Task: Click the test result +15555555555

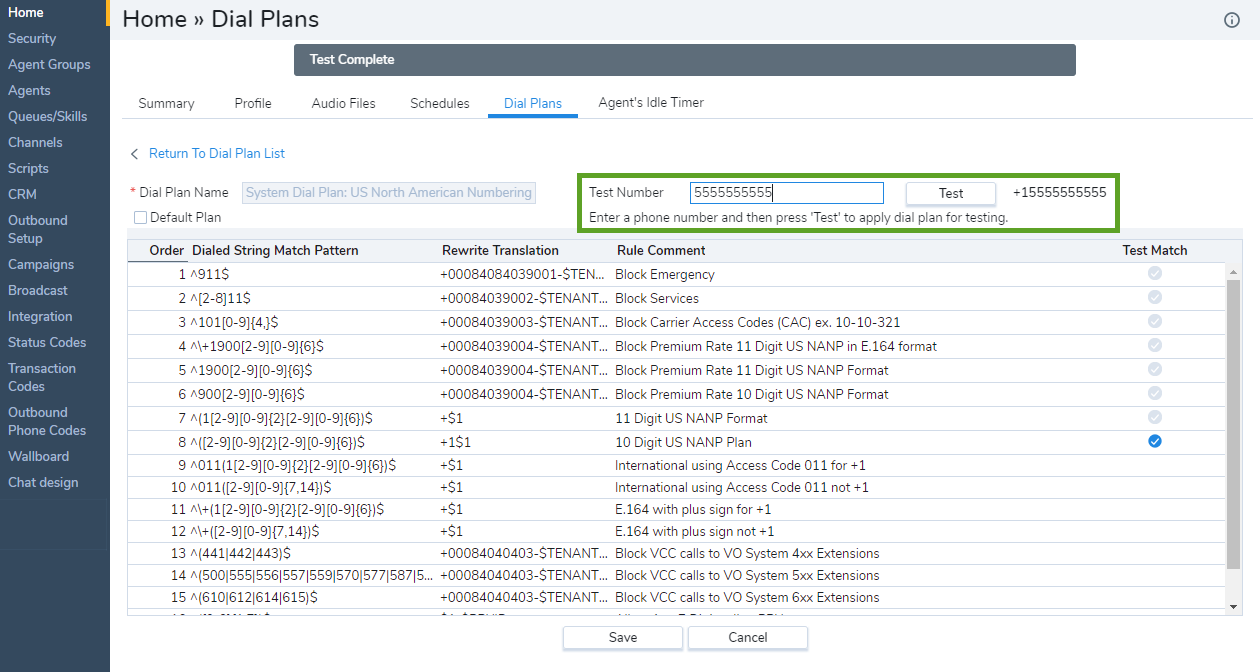Action: (x=1059, y=192)
